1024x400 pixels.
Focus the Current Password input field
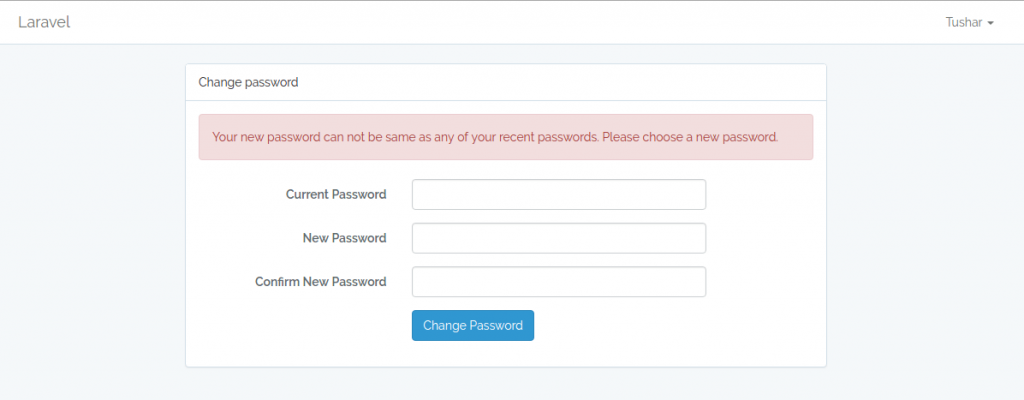pos(558,195)
